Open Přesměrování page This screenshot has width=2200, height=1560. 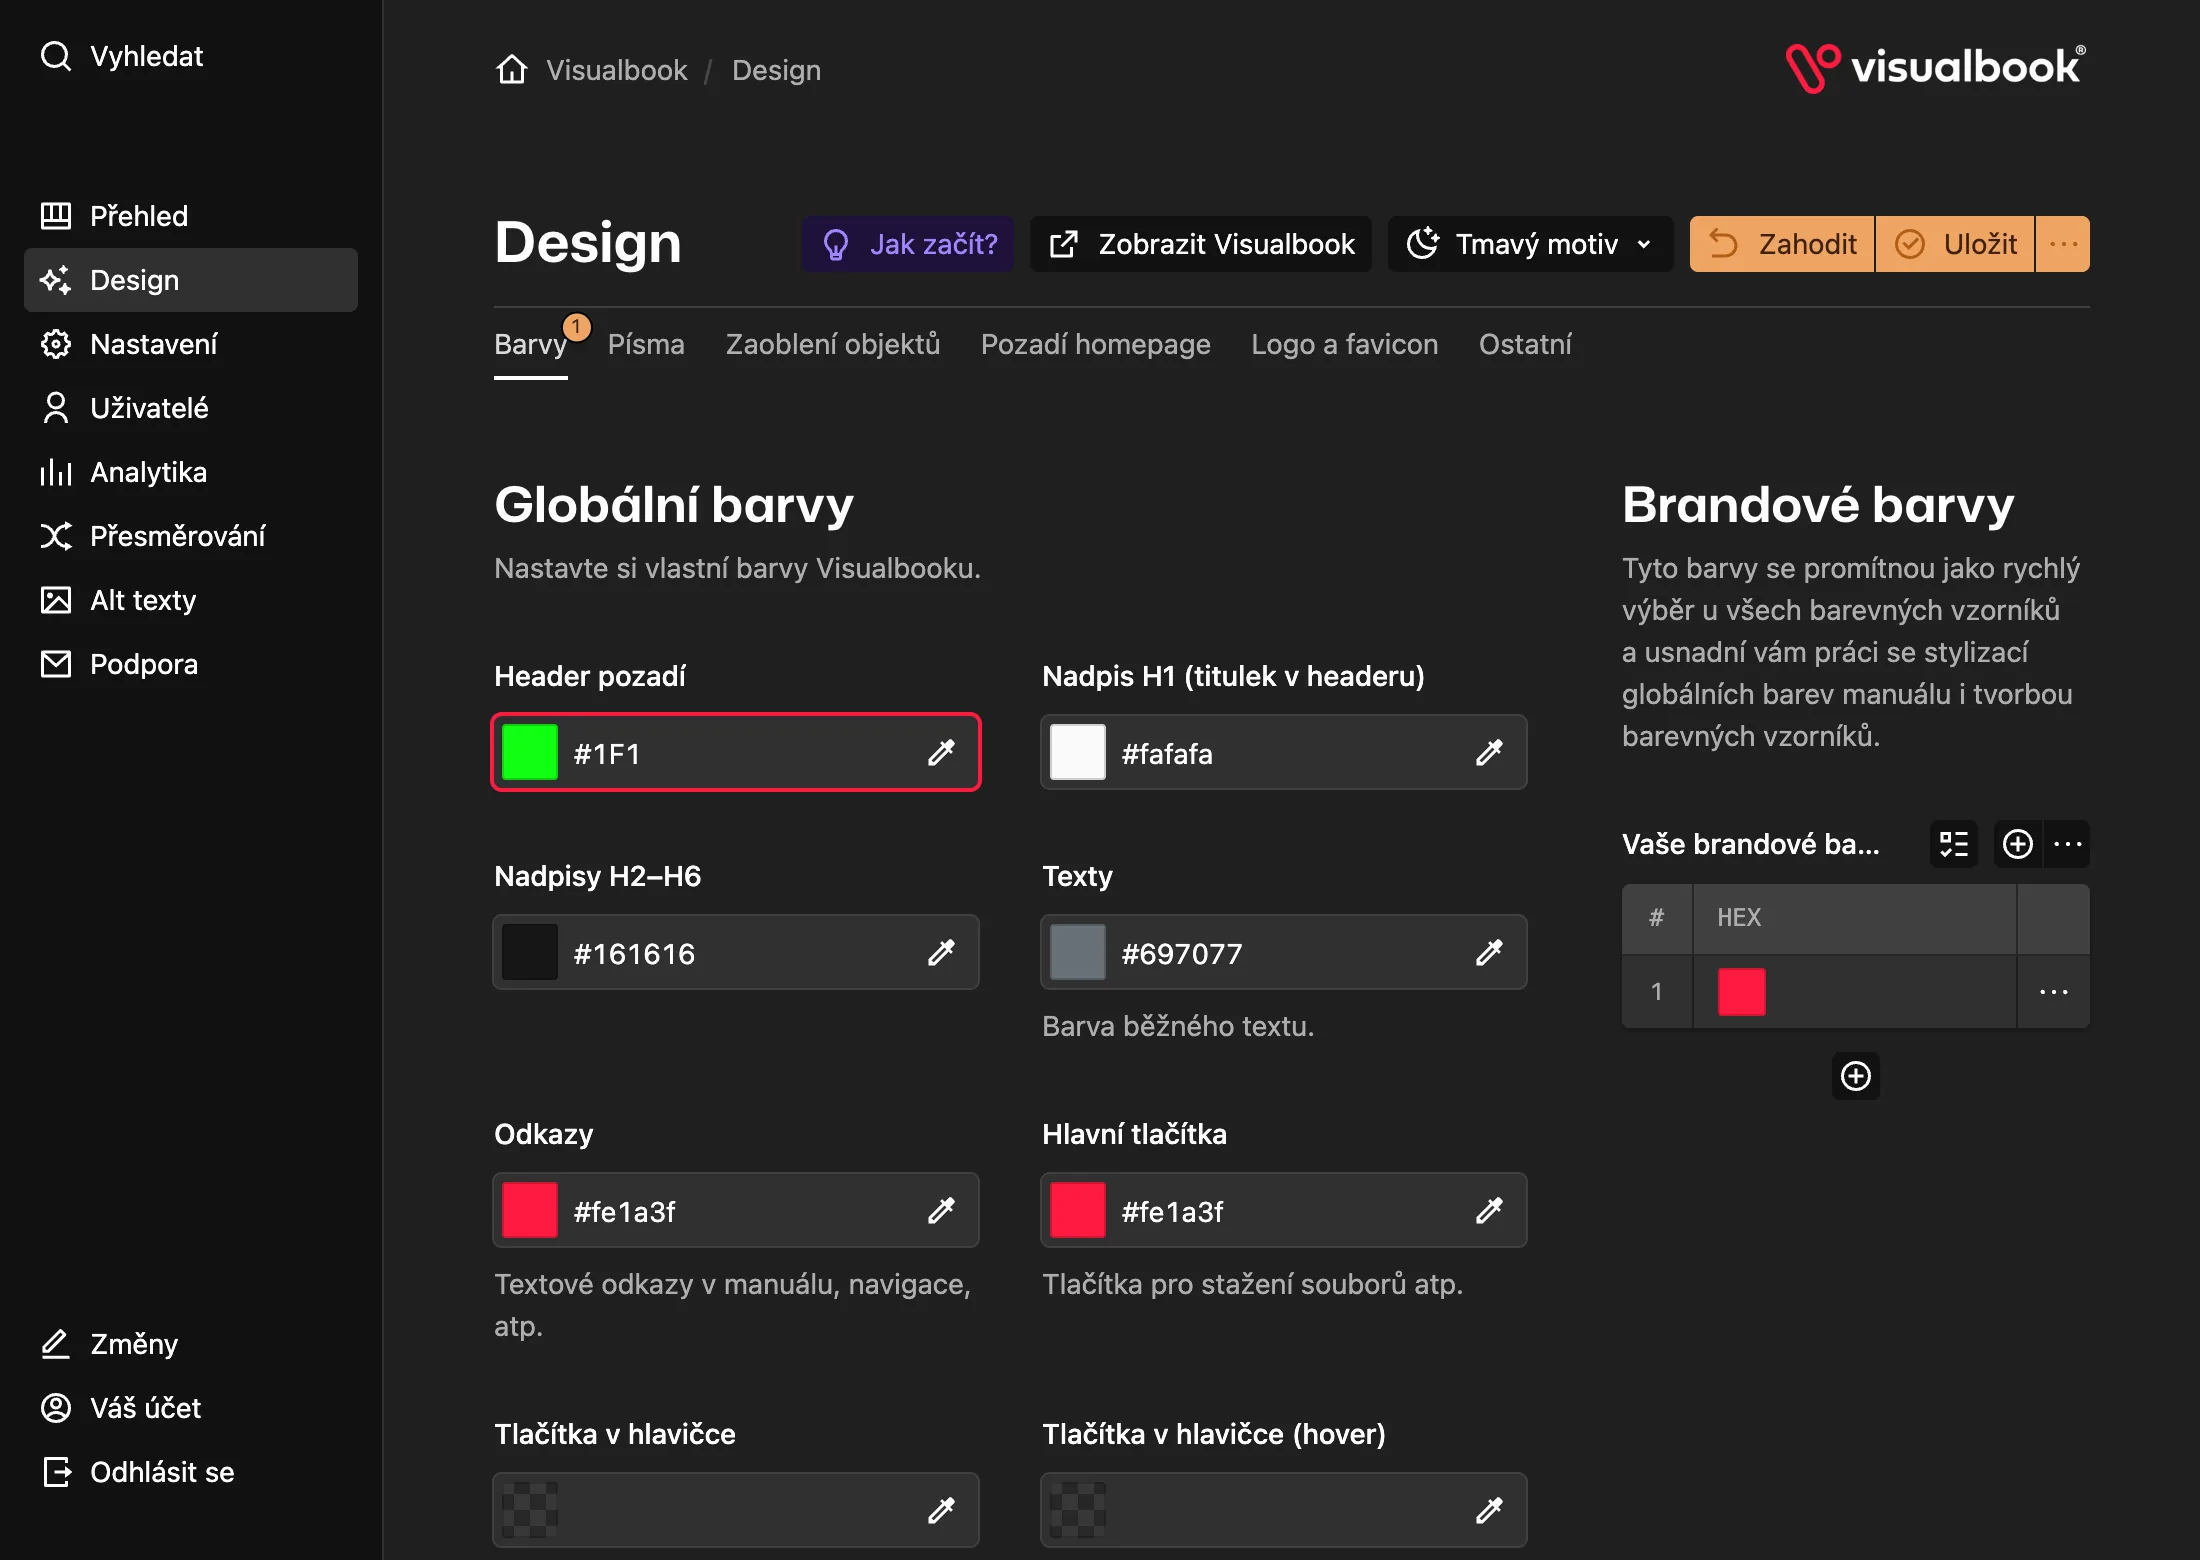[190, 536]
